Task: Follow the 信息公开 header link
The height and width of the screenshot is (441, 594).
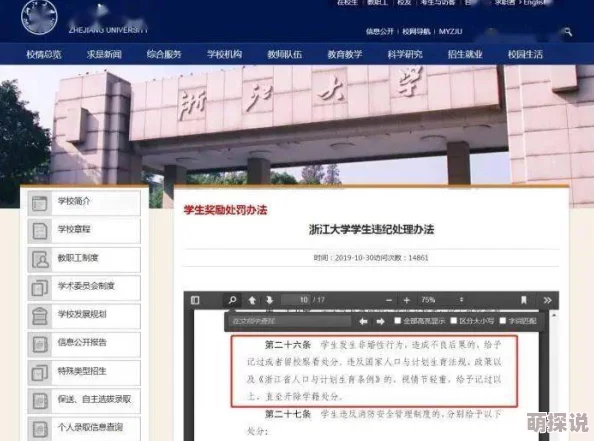Action: coord(380,31)
